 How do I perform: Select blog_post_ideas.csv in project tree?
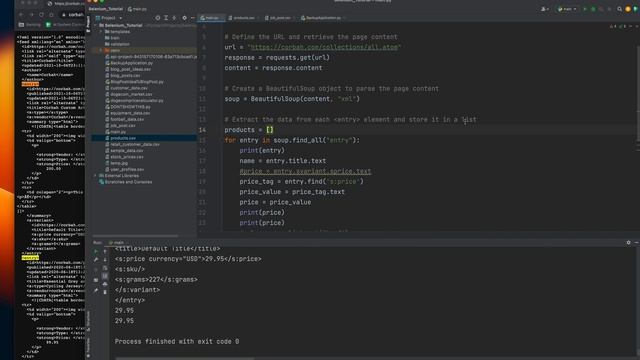pos(128,69)
